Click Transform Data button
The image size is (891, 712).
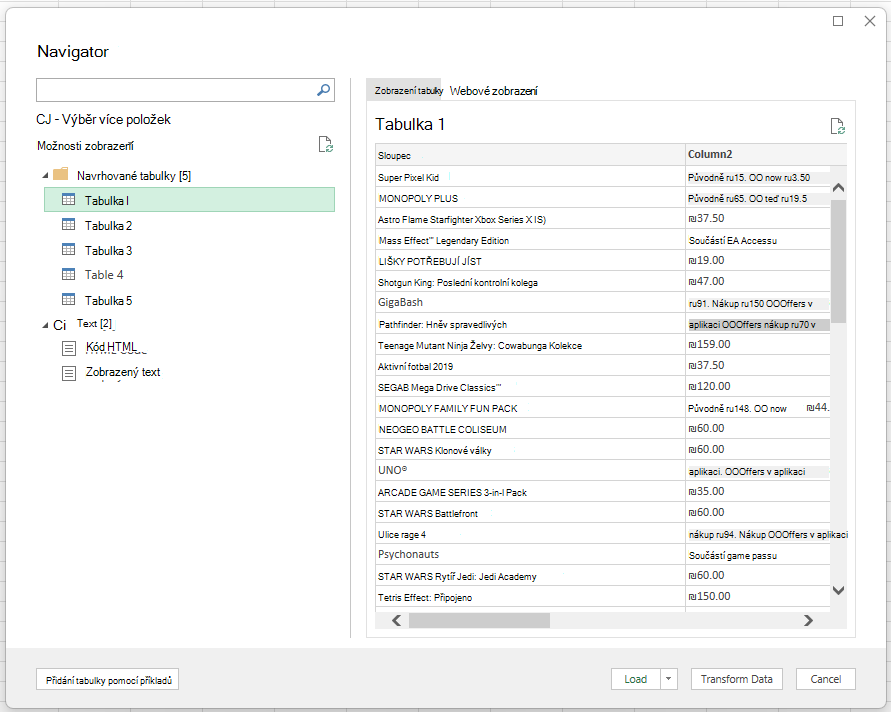coord(736,679)
